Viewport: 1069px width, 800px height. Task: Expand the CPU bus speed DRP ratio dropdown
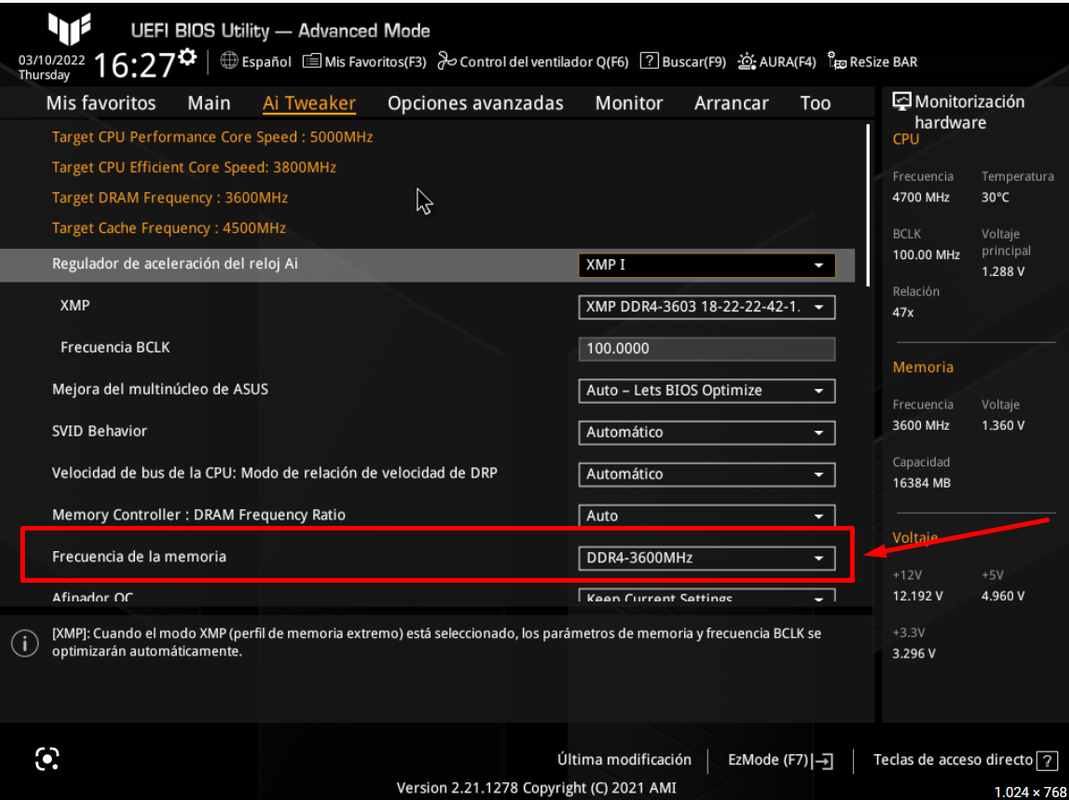[x=706, y=475]
